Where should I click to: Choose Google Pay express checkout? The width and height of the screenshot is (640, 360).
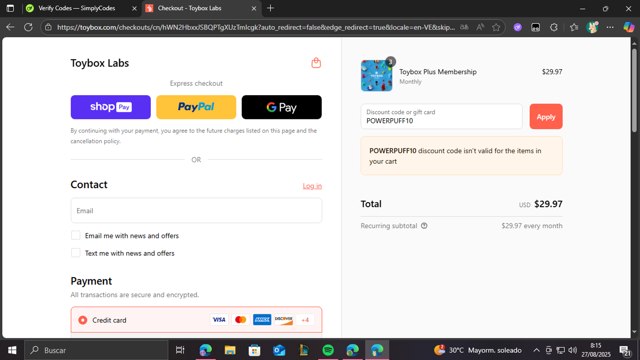click(x=282, y=107)
